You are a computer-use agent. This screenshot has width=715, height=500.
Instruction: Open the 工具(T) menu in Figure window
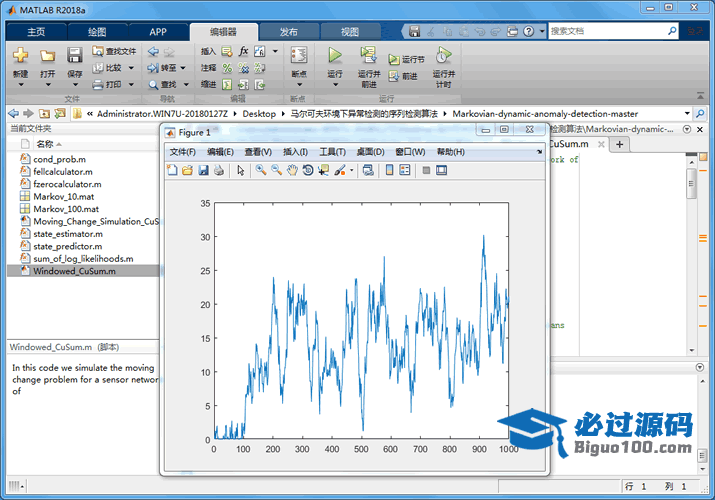tap(332, 152)
